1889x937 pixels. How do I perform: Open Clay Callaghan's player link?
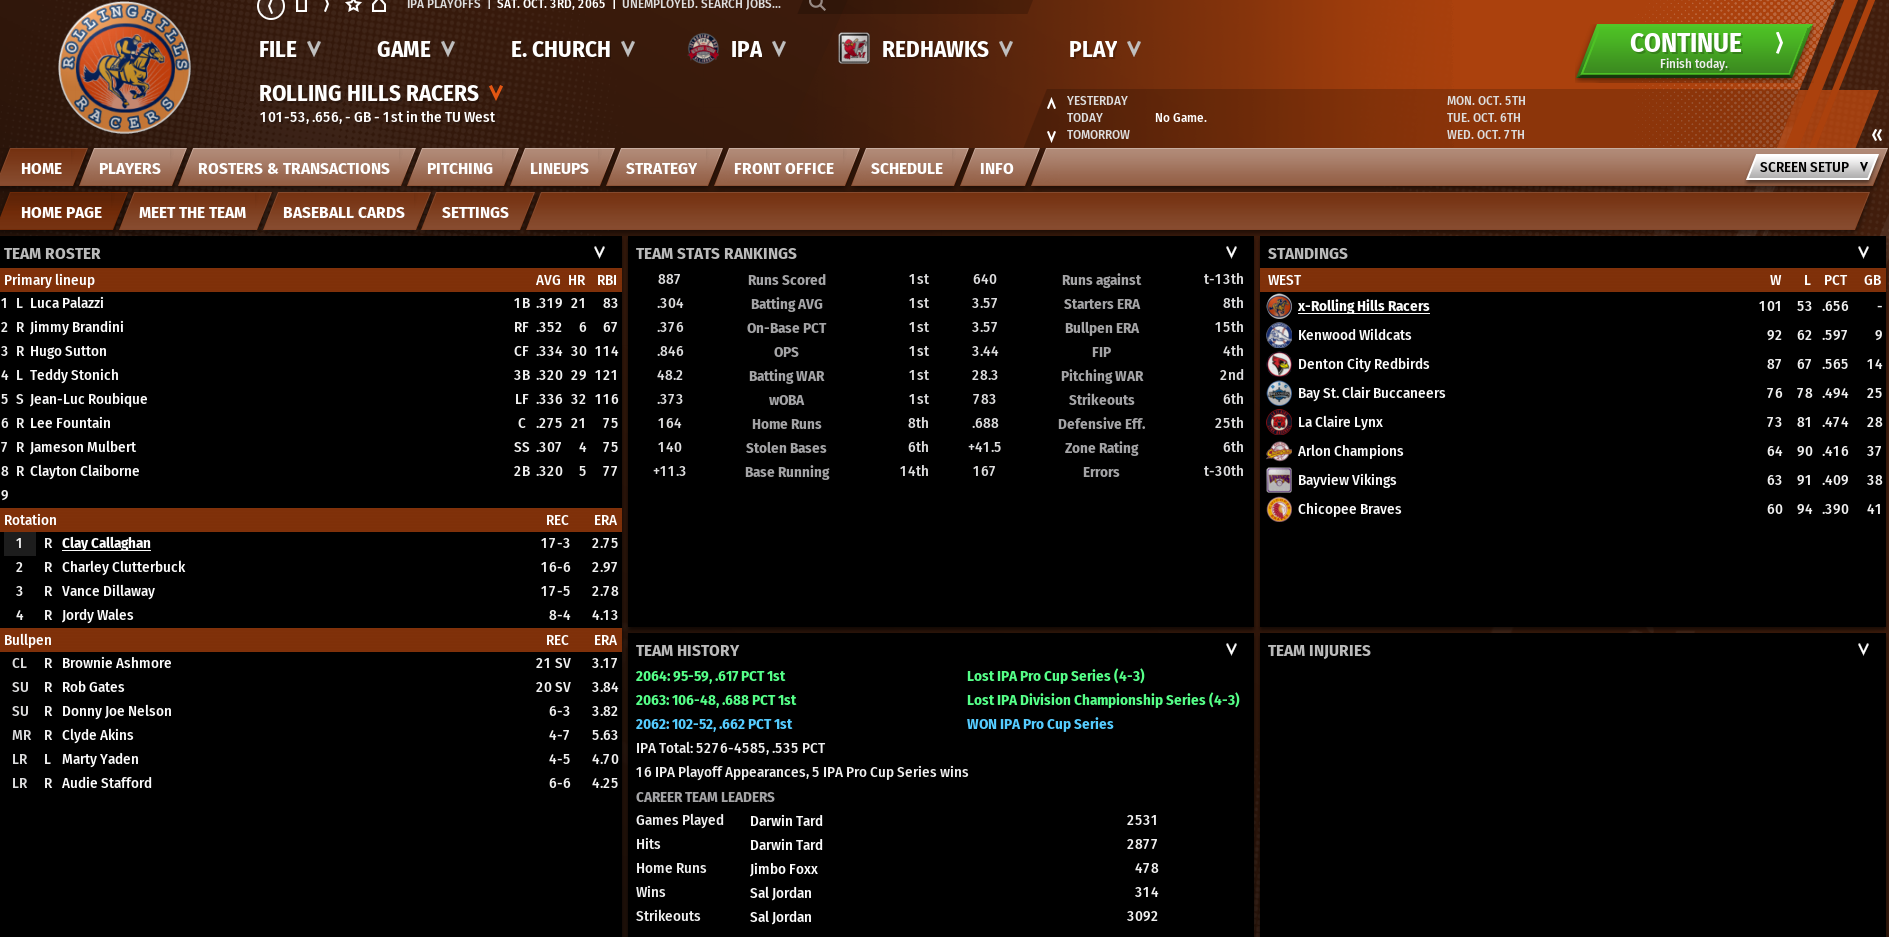(x=106, y=543)
